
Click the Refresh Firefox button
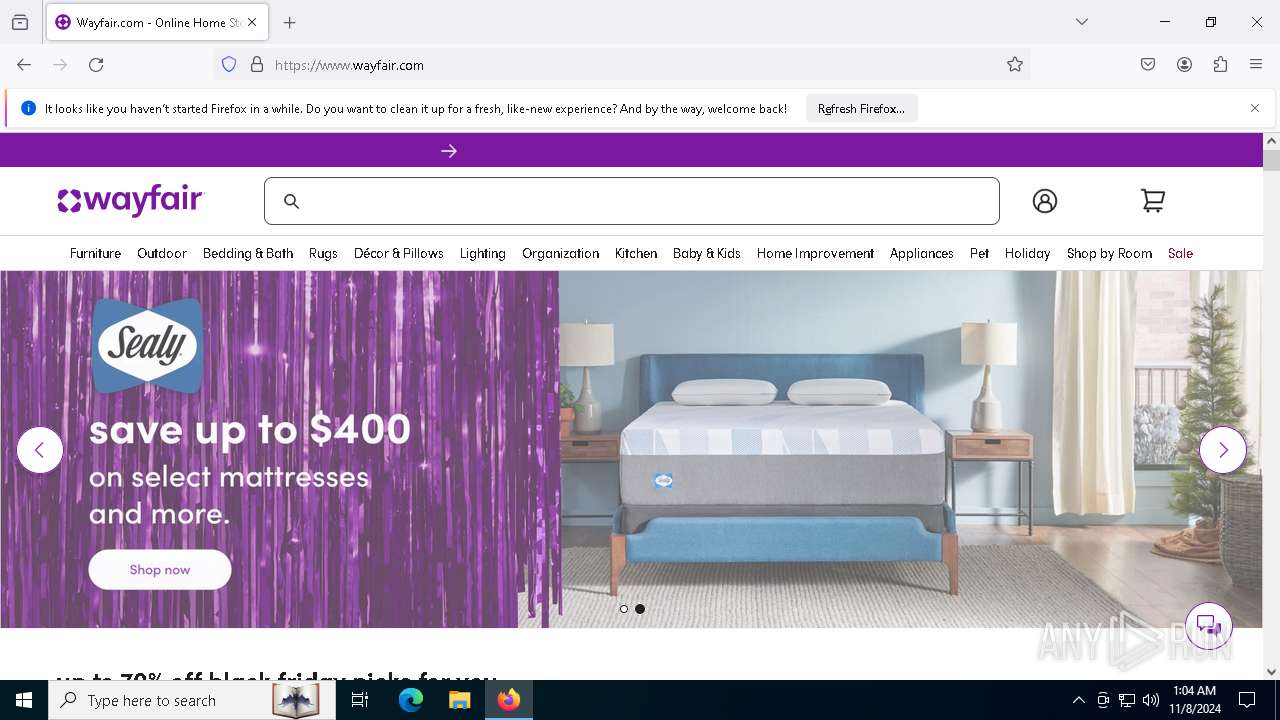coord(861,108)
